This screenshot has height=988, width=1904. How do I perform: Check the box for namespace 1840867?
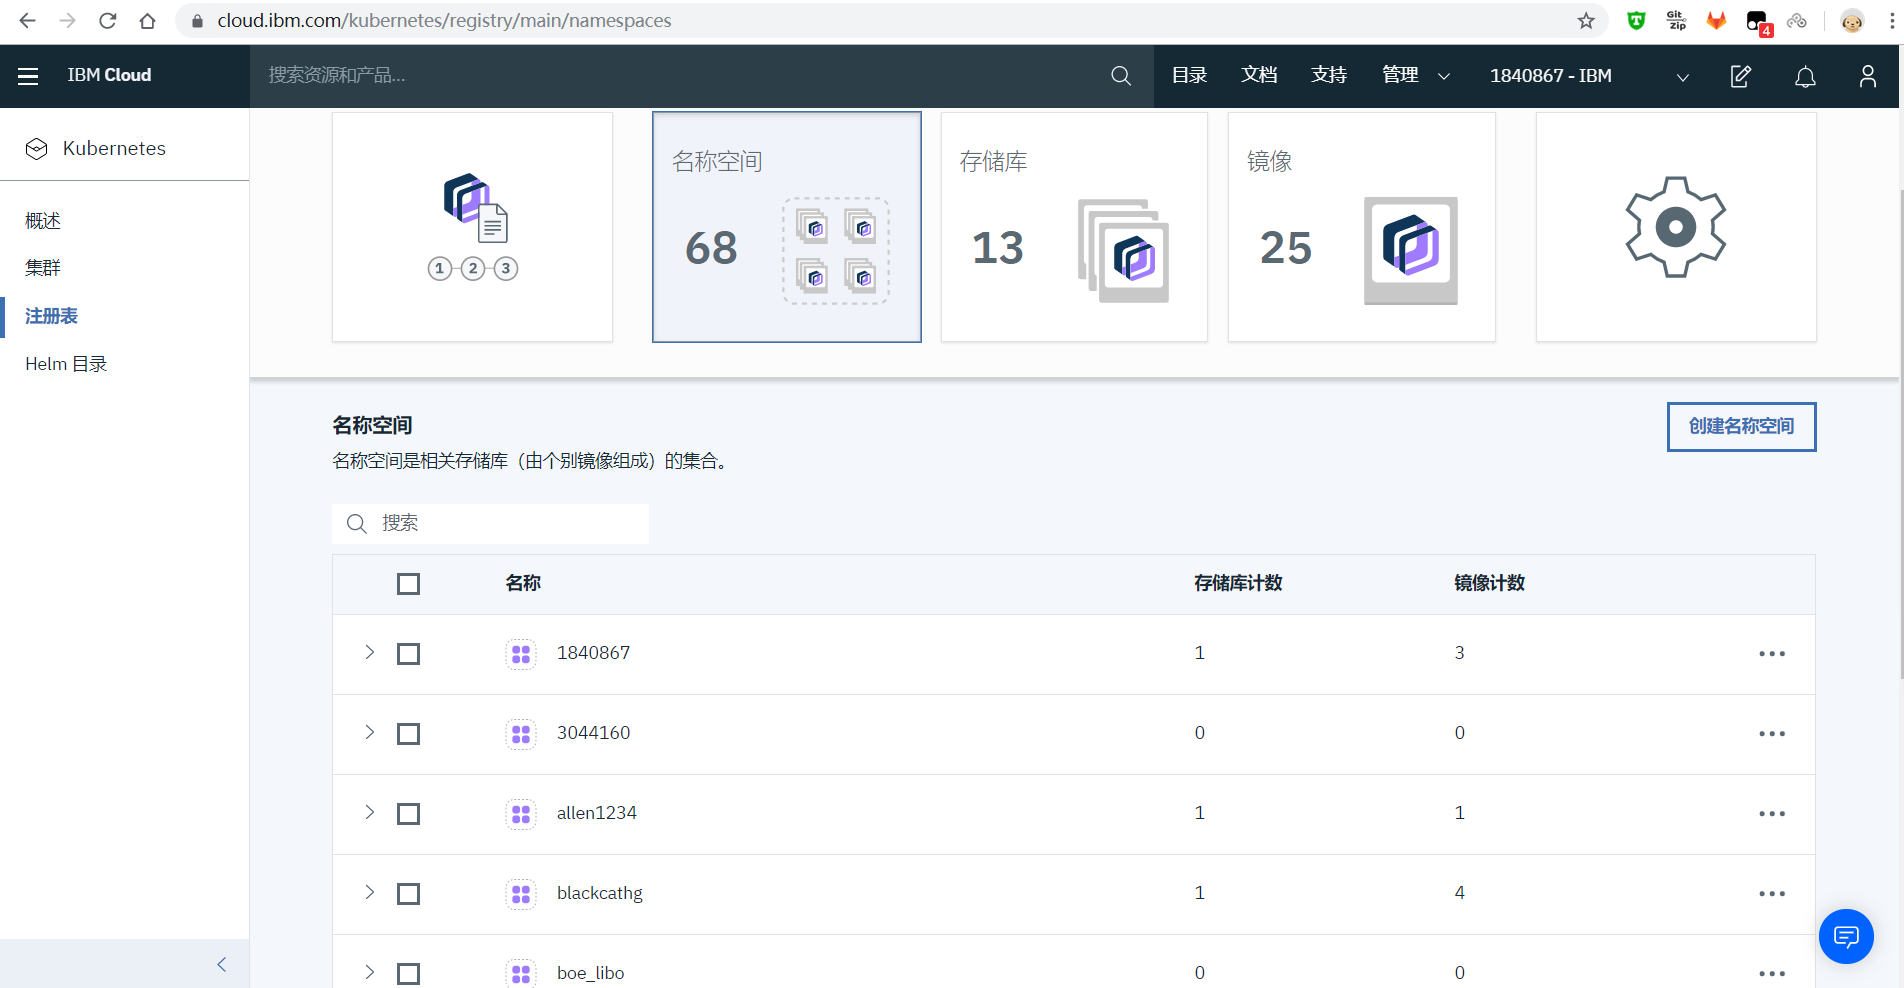tap(408, 654)
